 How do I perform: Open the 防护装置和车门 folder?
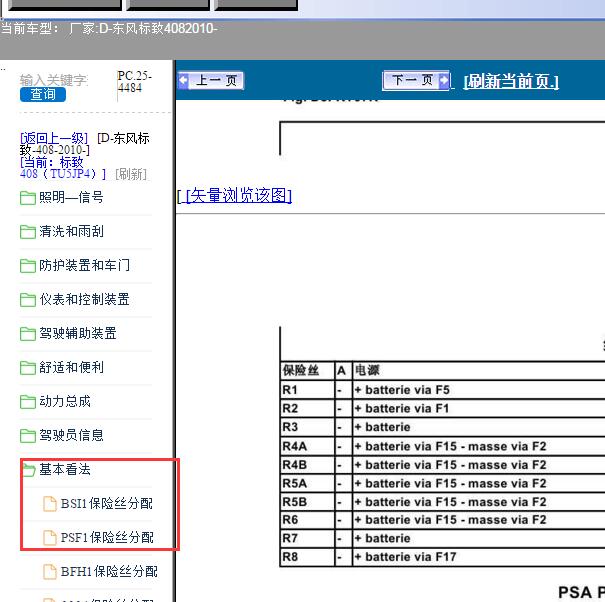point(84,265)
